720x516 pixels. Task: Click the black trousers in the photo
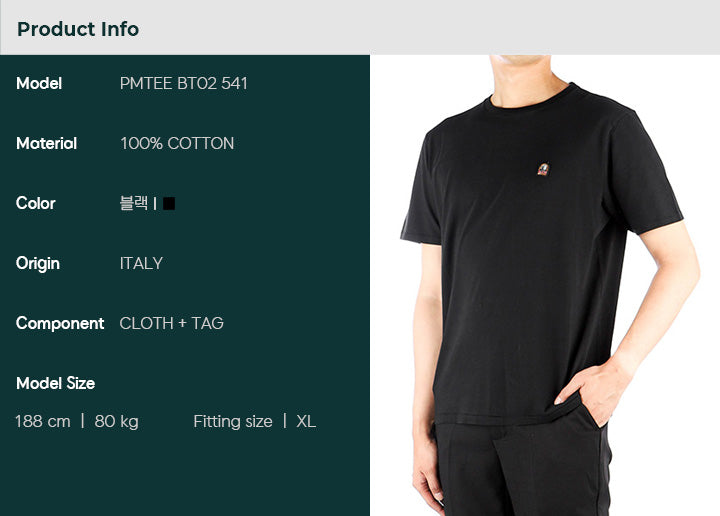pos(521,468)
